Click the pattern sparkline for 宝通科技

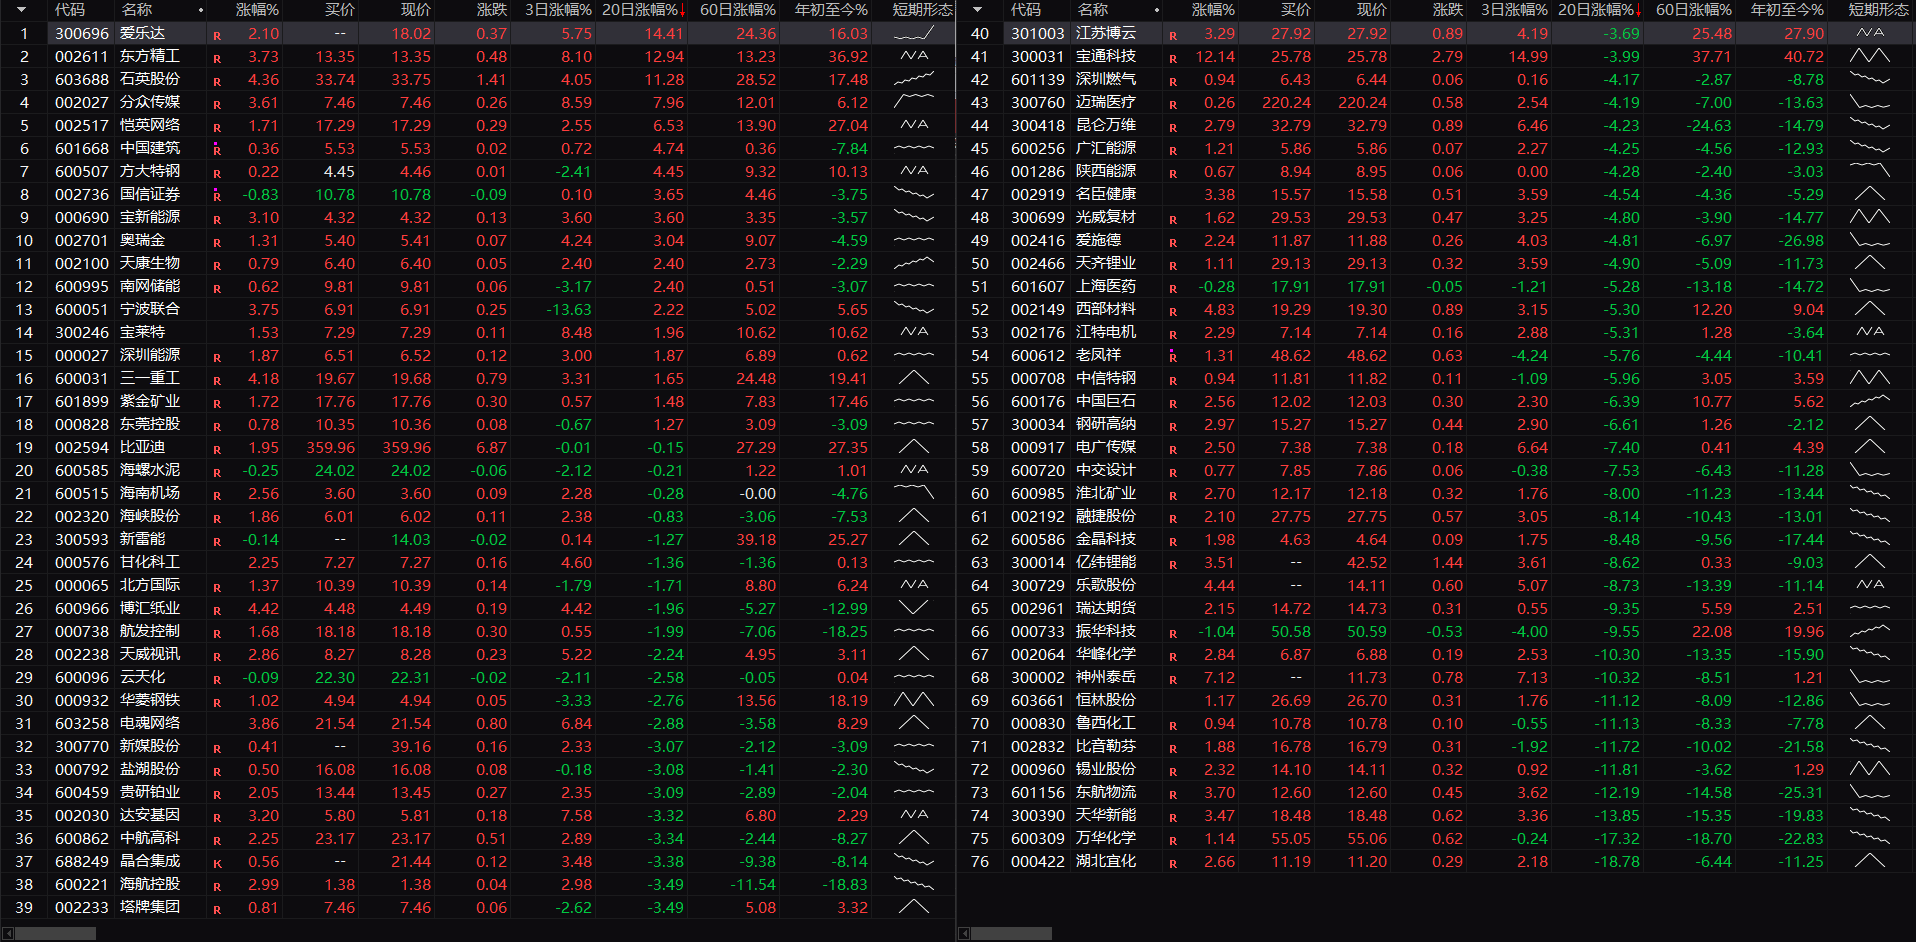(x=1869, y=57)
